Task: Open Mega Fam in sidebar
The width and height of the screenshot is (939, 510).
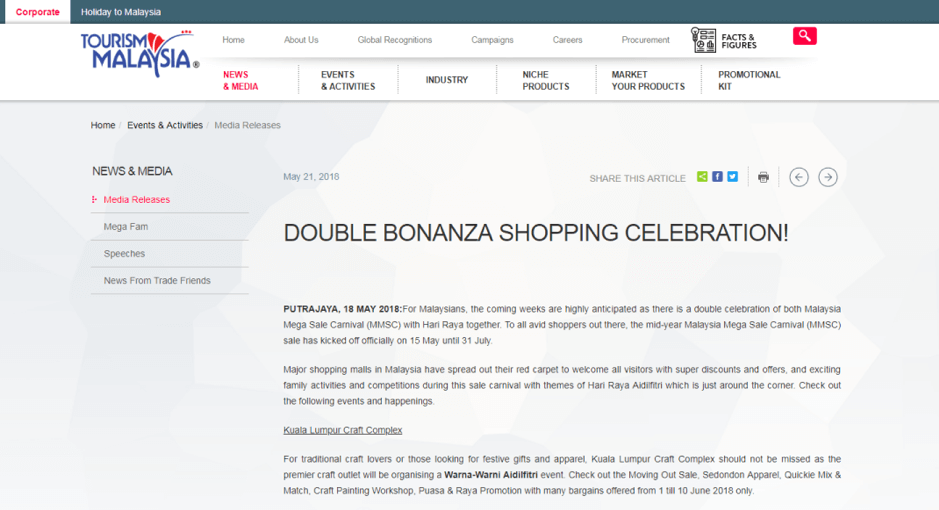Action: [x=126, y=227]
